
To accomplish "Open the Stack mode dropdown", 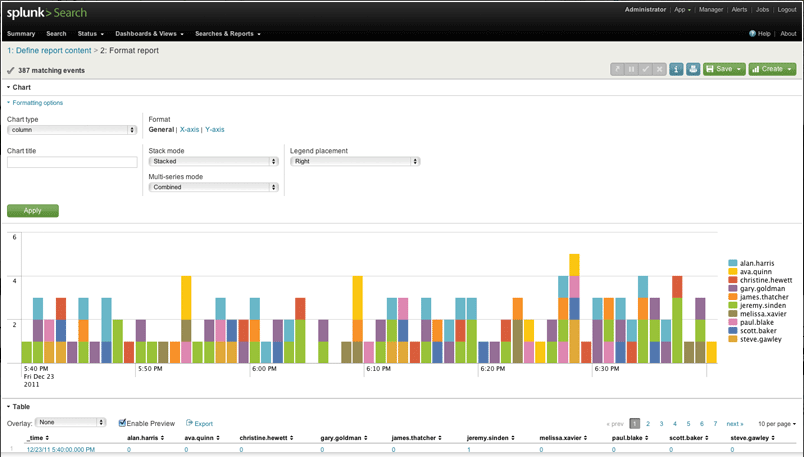I will tap(213, 161).
